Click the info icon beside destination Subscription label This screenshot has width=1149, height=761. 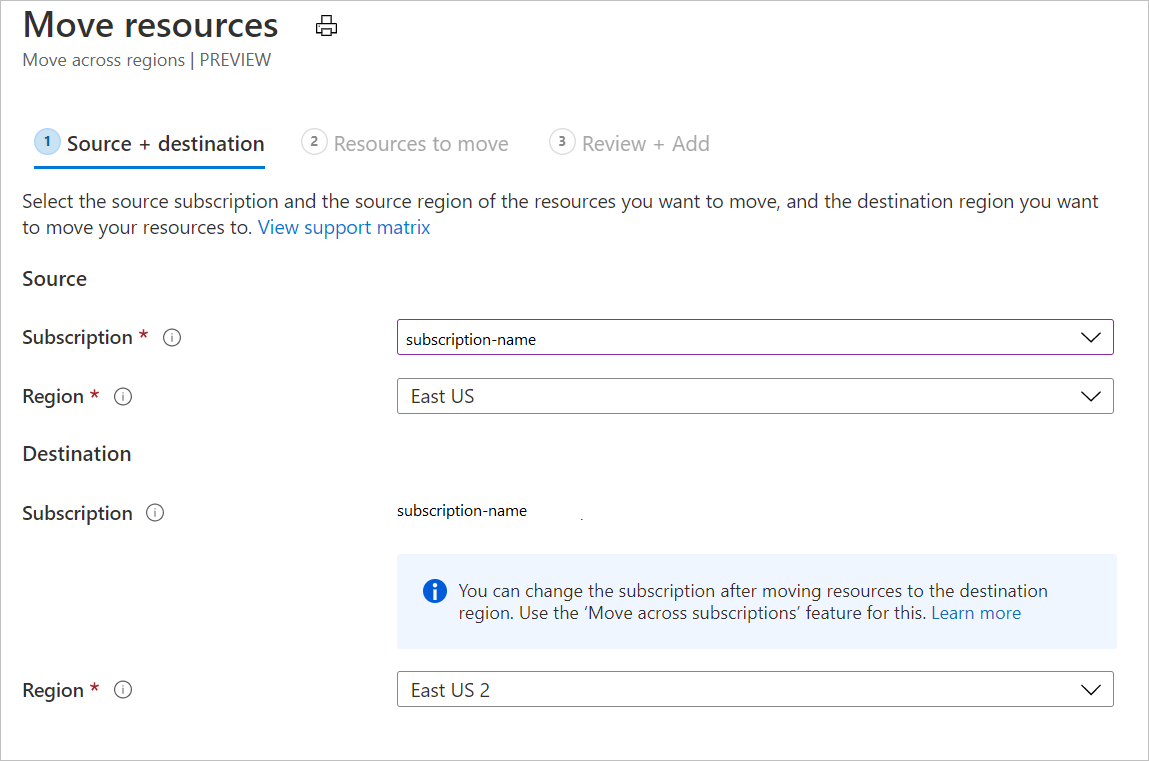click(x=155, y=513)
